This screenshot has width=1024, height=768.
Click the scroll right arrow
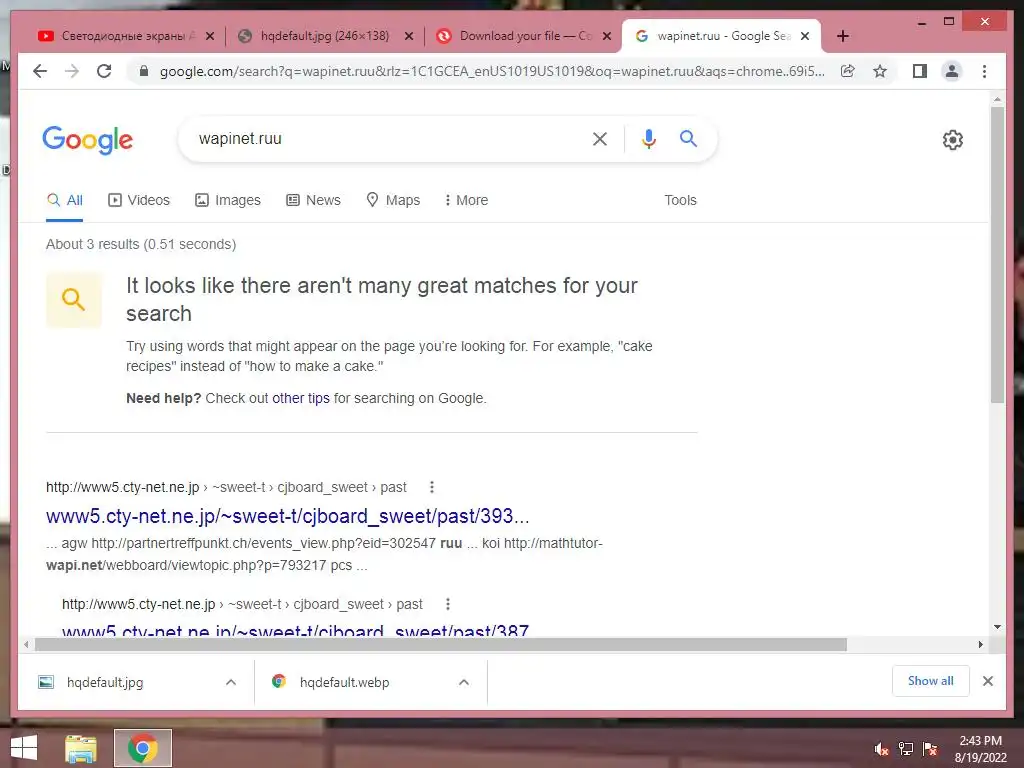pos(980,645)
